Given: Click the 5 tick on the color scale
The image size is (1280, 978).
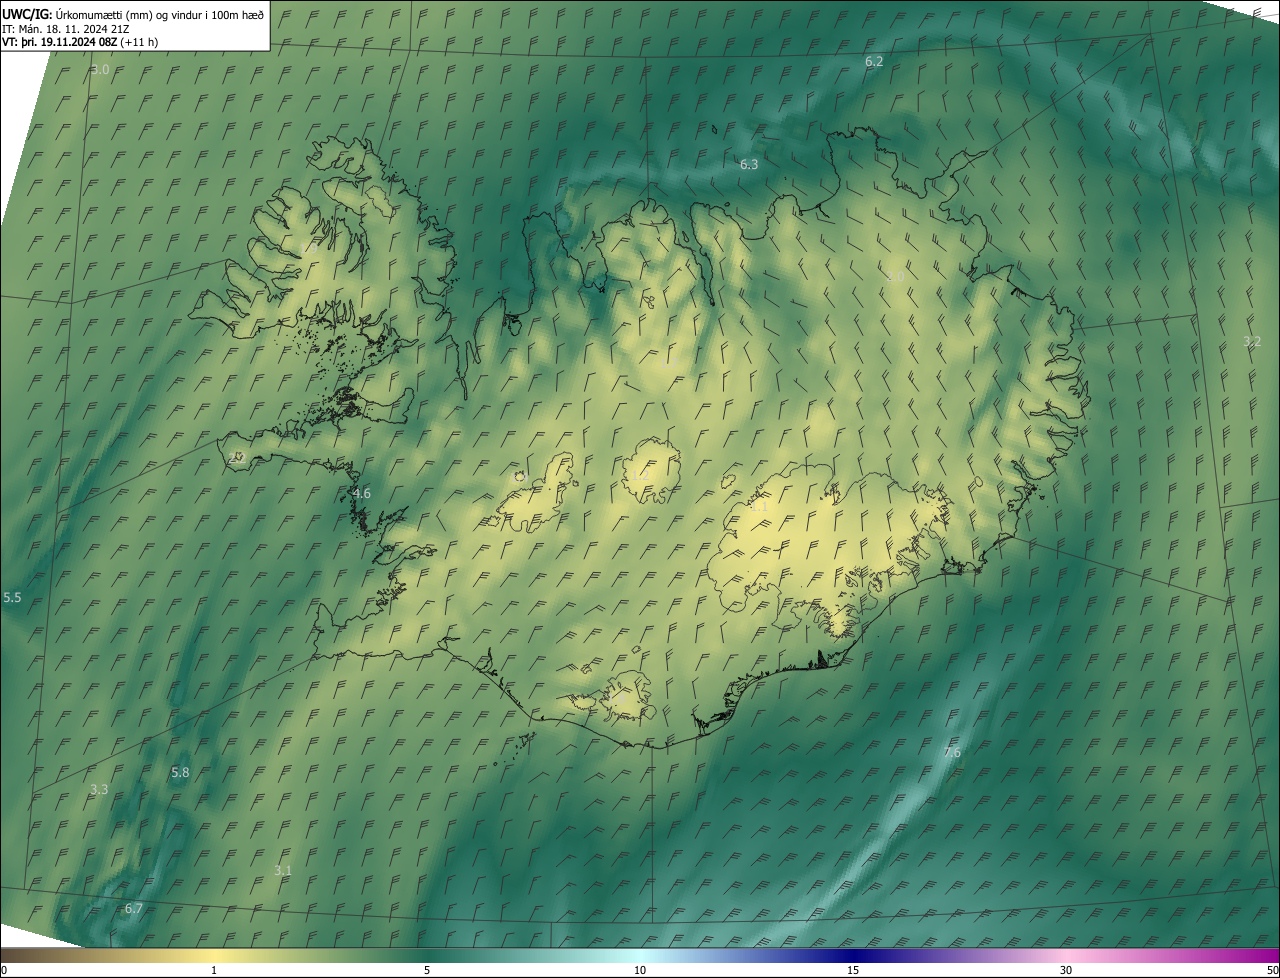Looking at the screenshot, I should 427,970.
